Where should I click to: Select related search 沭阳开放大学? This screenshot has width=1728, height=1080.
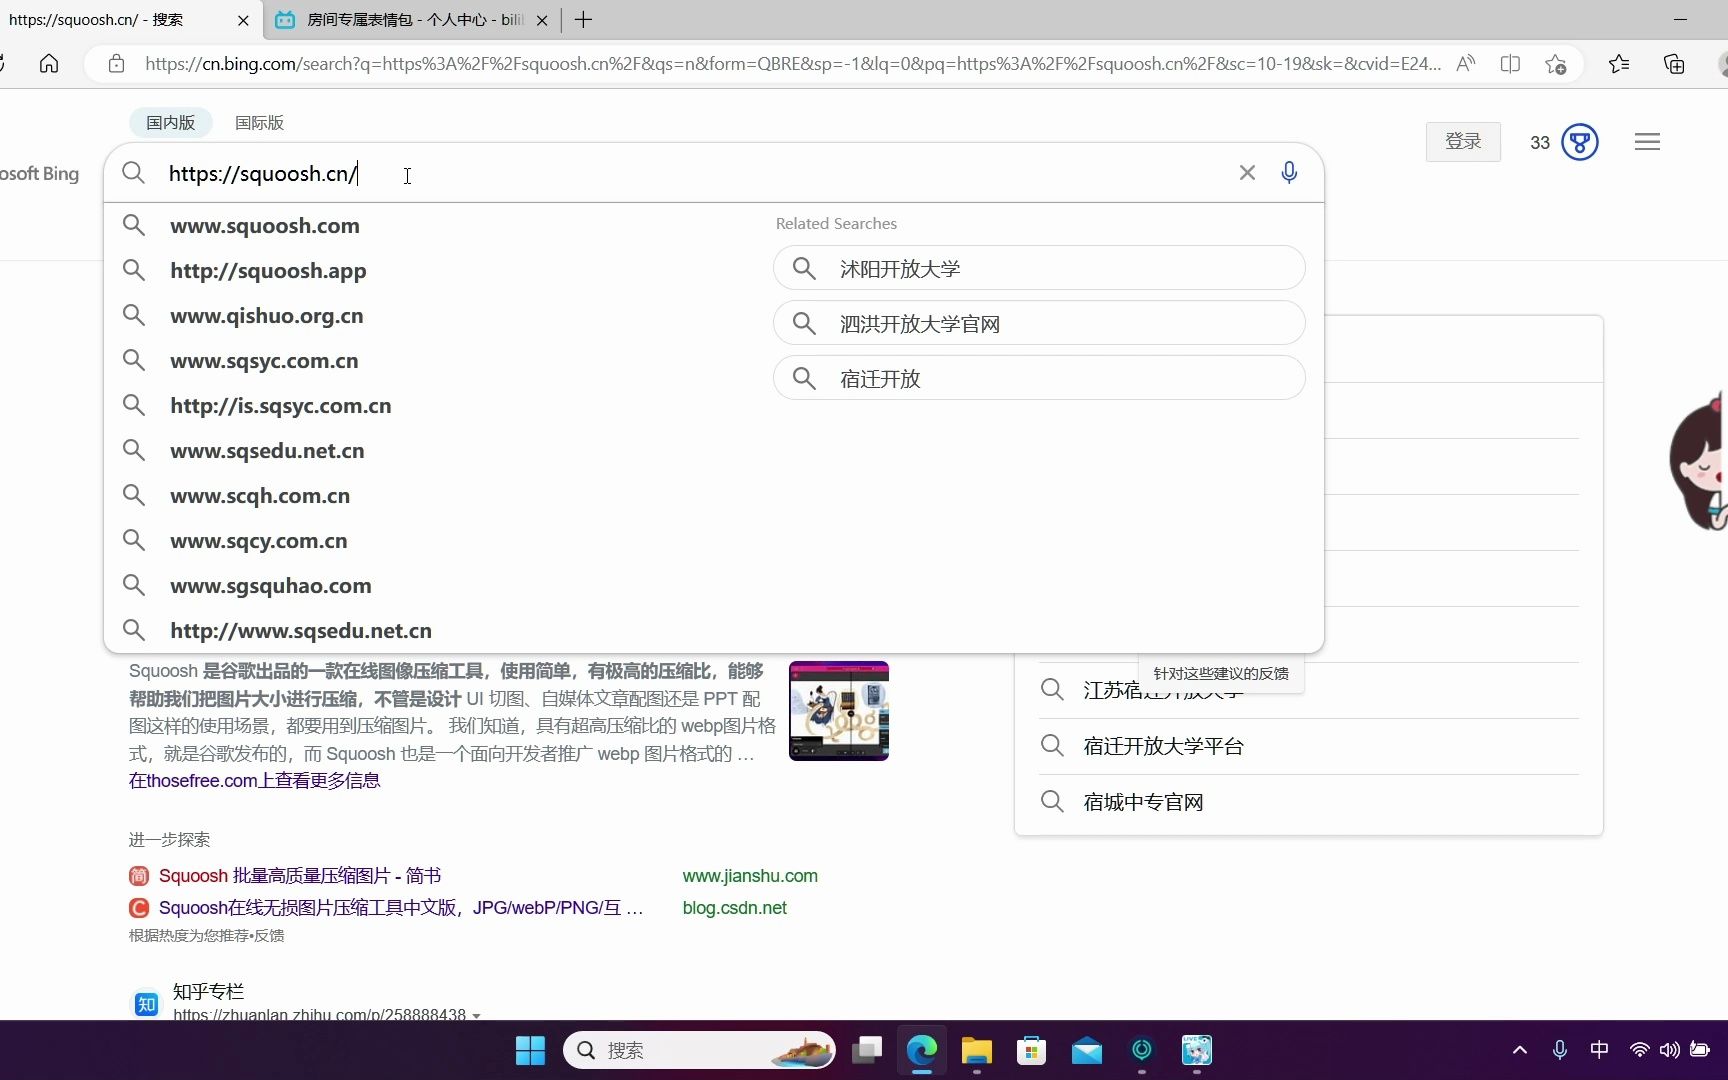click(1039, 268)
